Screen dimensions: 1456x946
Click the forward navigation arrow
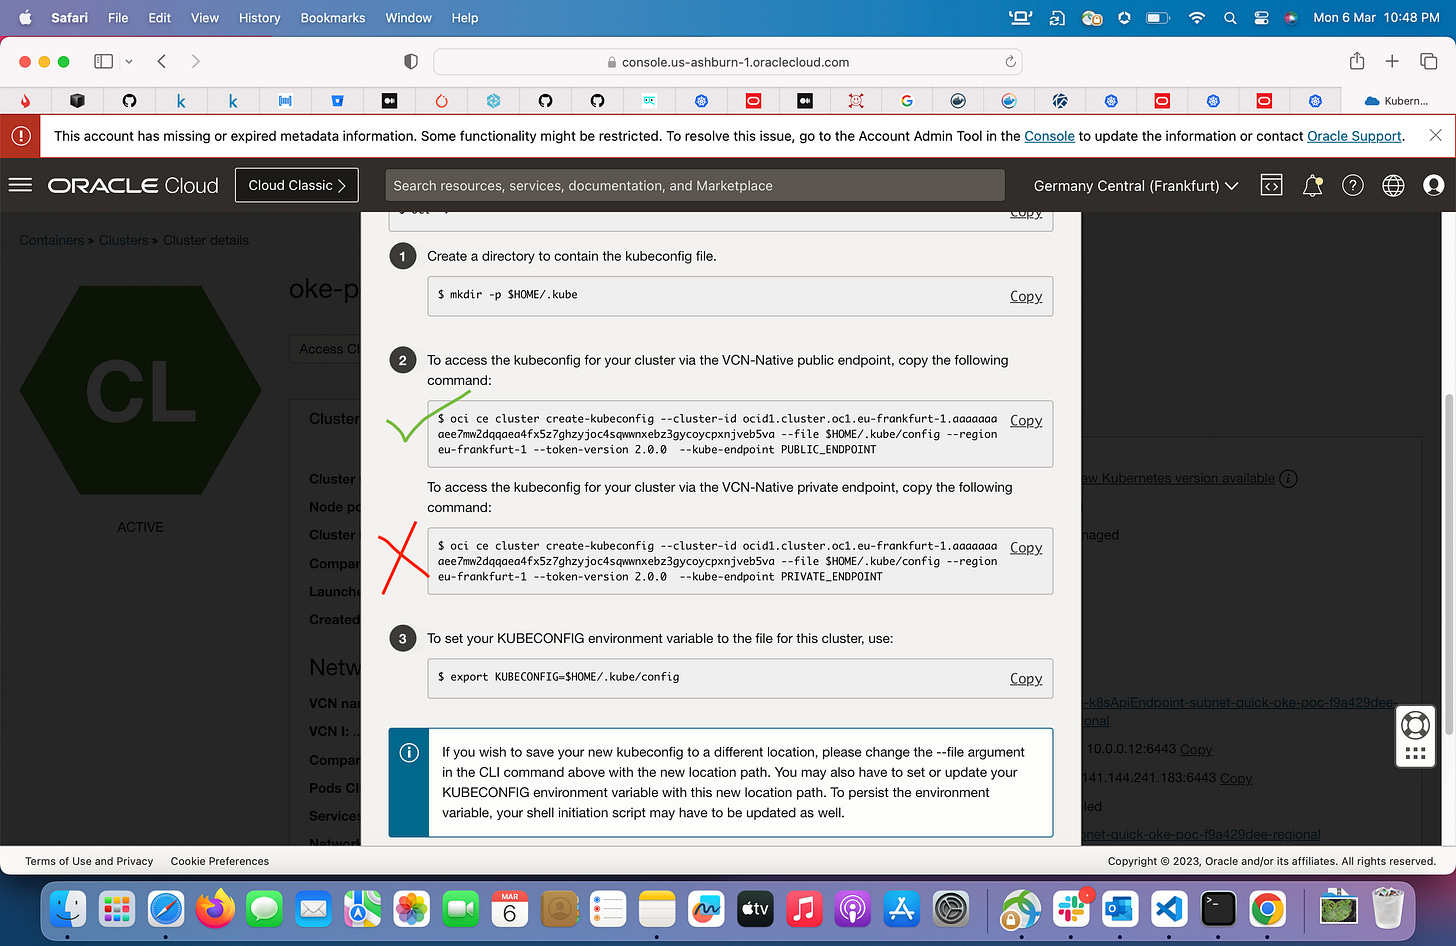[x=195, y=62]
